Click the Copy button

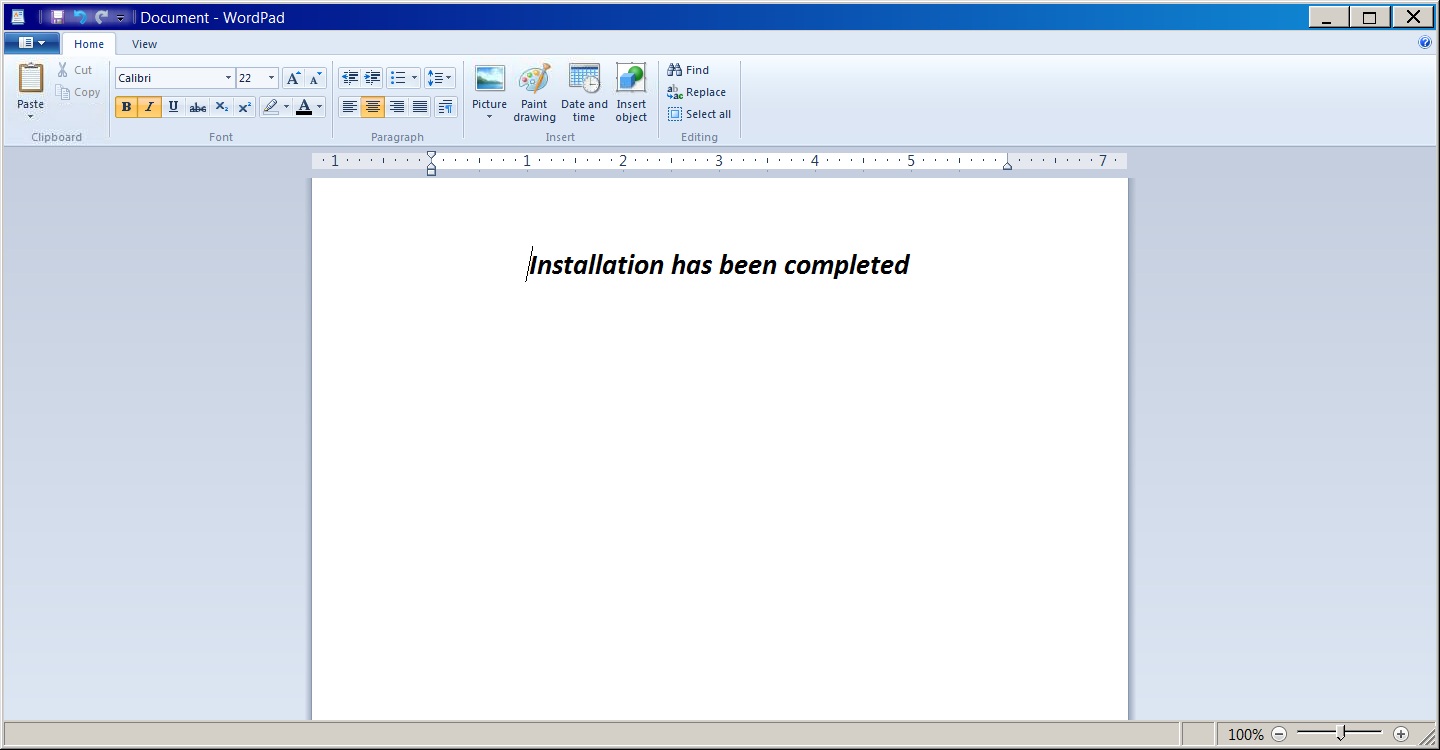point(78,92)
